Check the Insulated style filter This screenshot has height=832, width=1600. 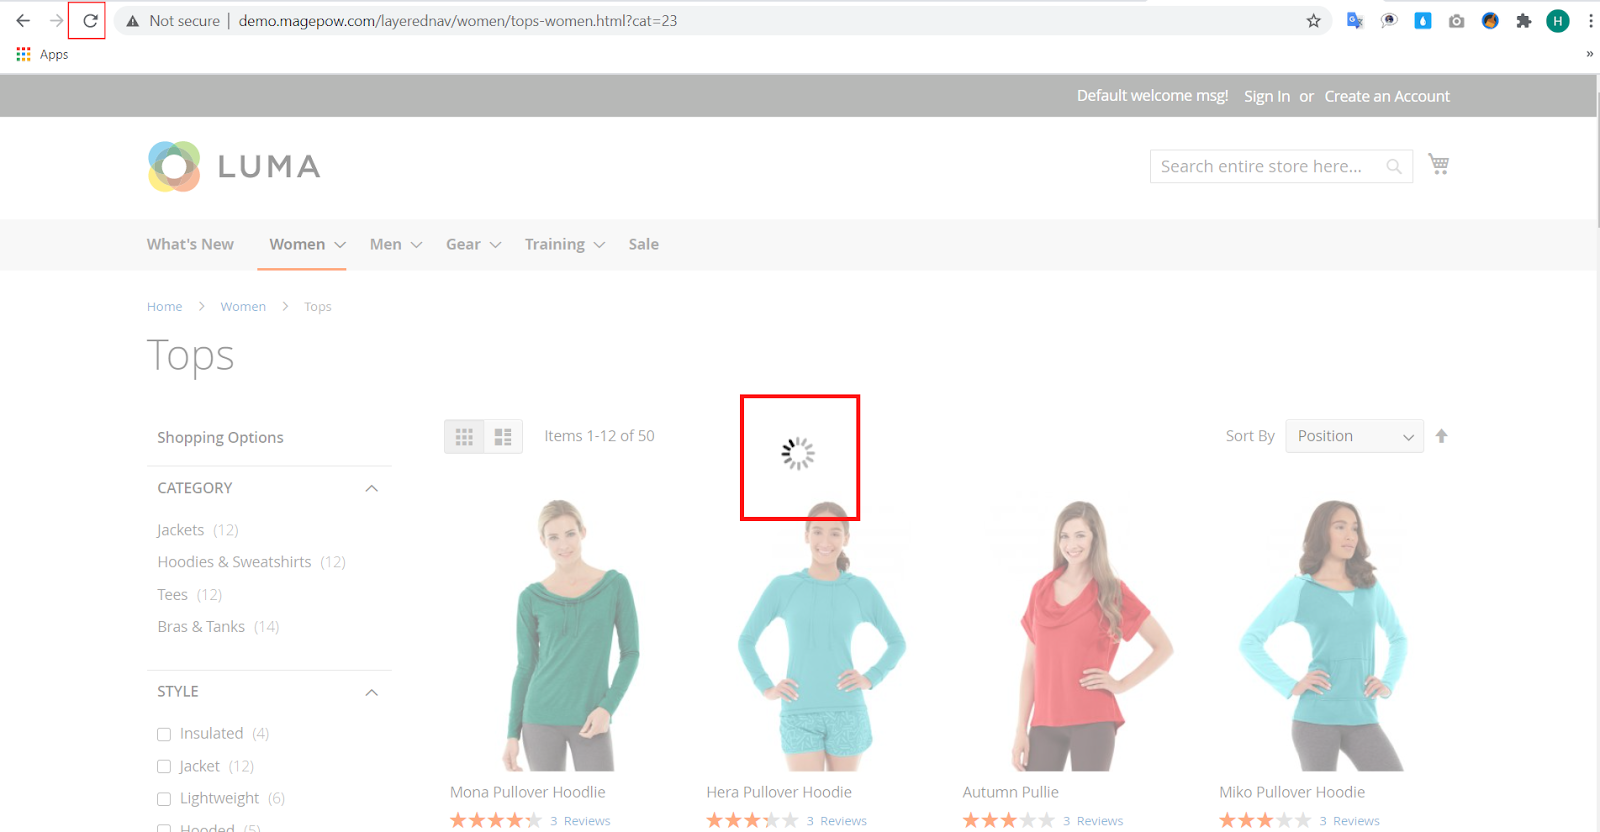tap(164, 734)
